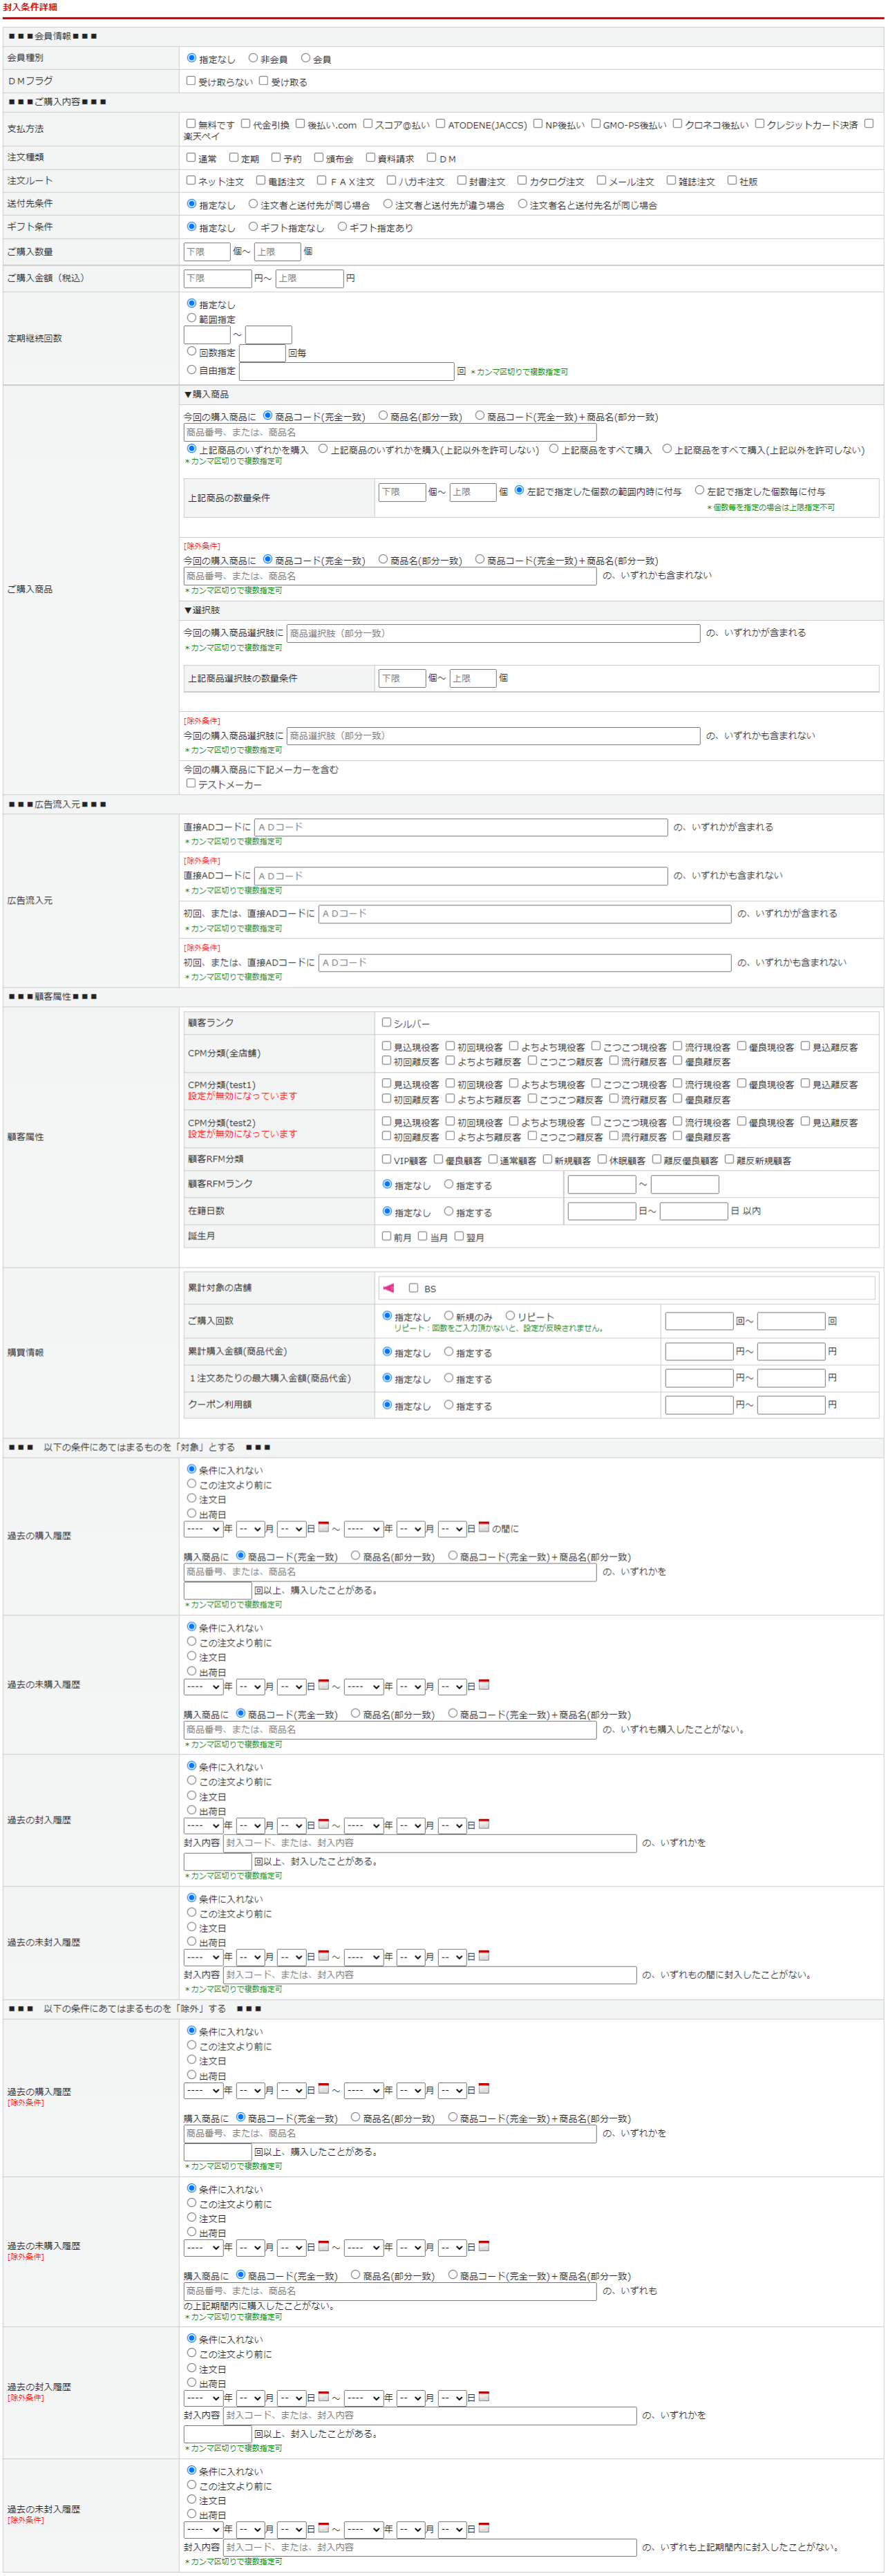Check the クレジットカード決済 payment method box
This screenshot has height=2576, width=888.
click(760, 124)
